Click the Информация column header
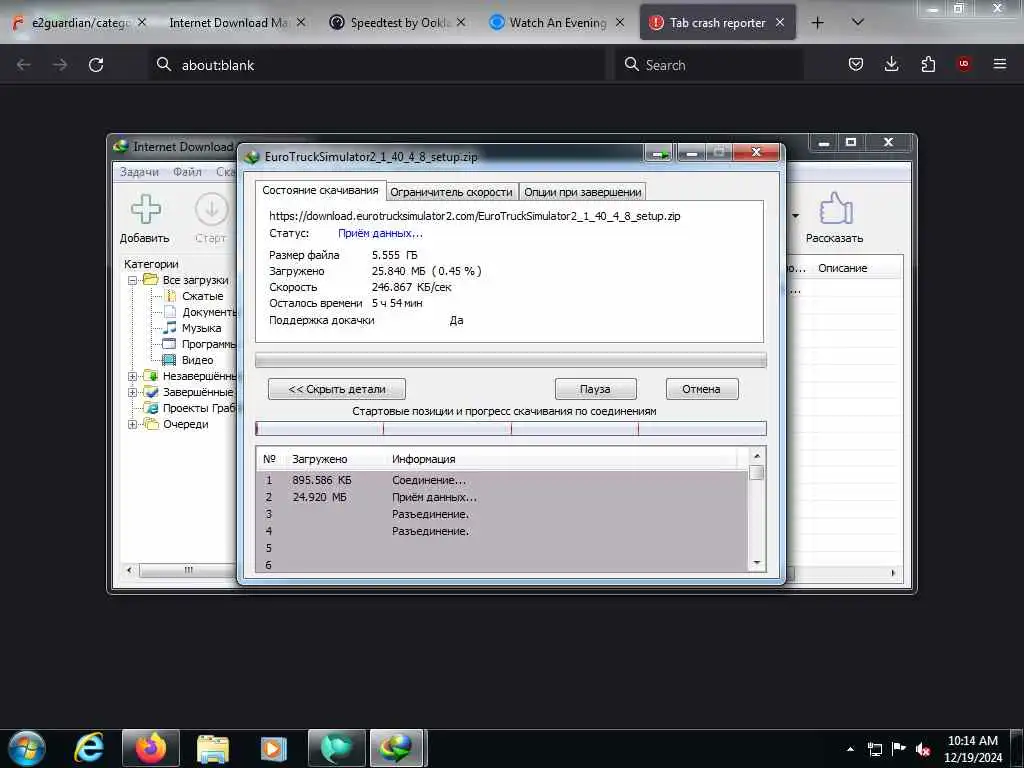The height and width of the screenshot is (768, 1024). 424,459
